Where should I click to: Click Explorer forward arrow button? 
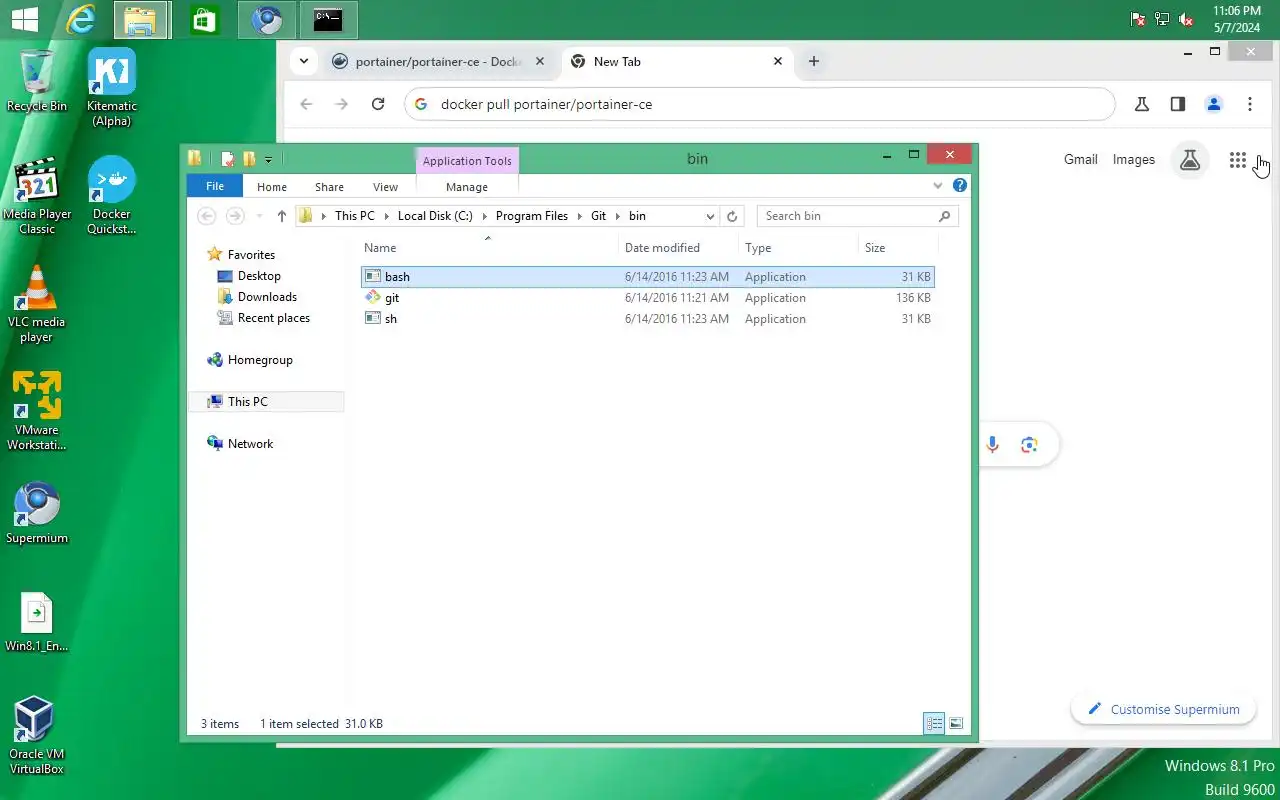(235, 216)
